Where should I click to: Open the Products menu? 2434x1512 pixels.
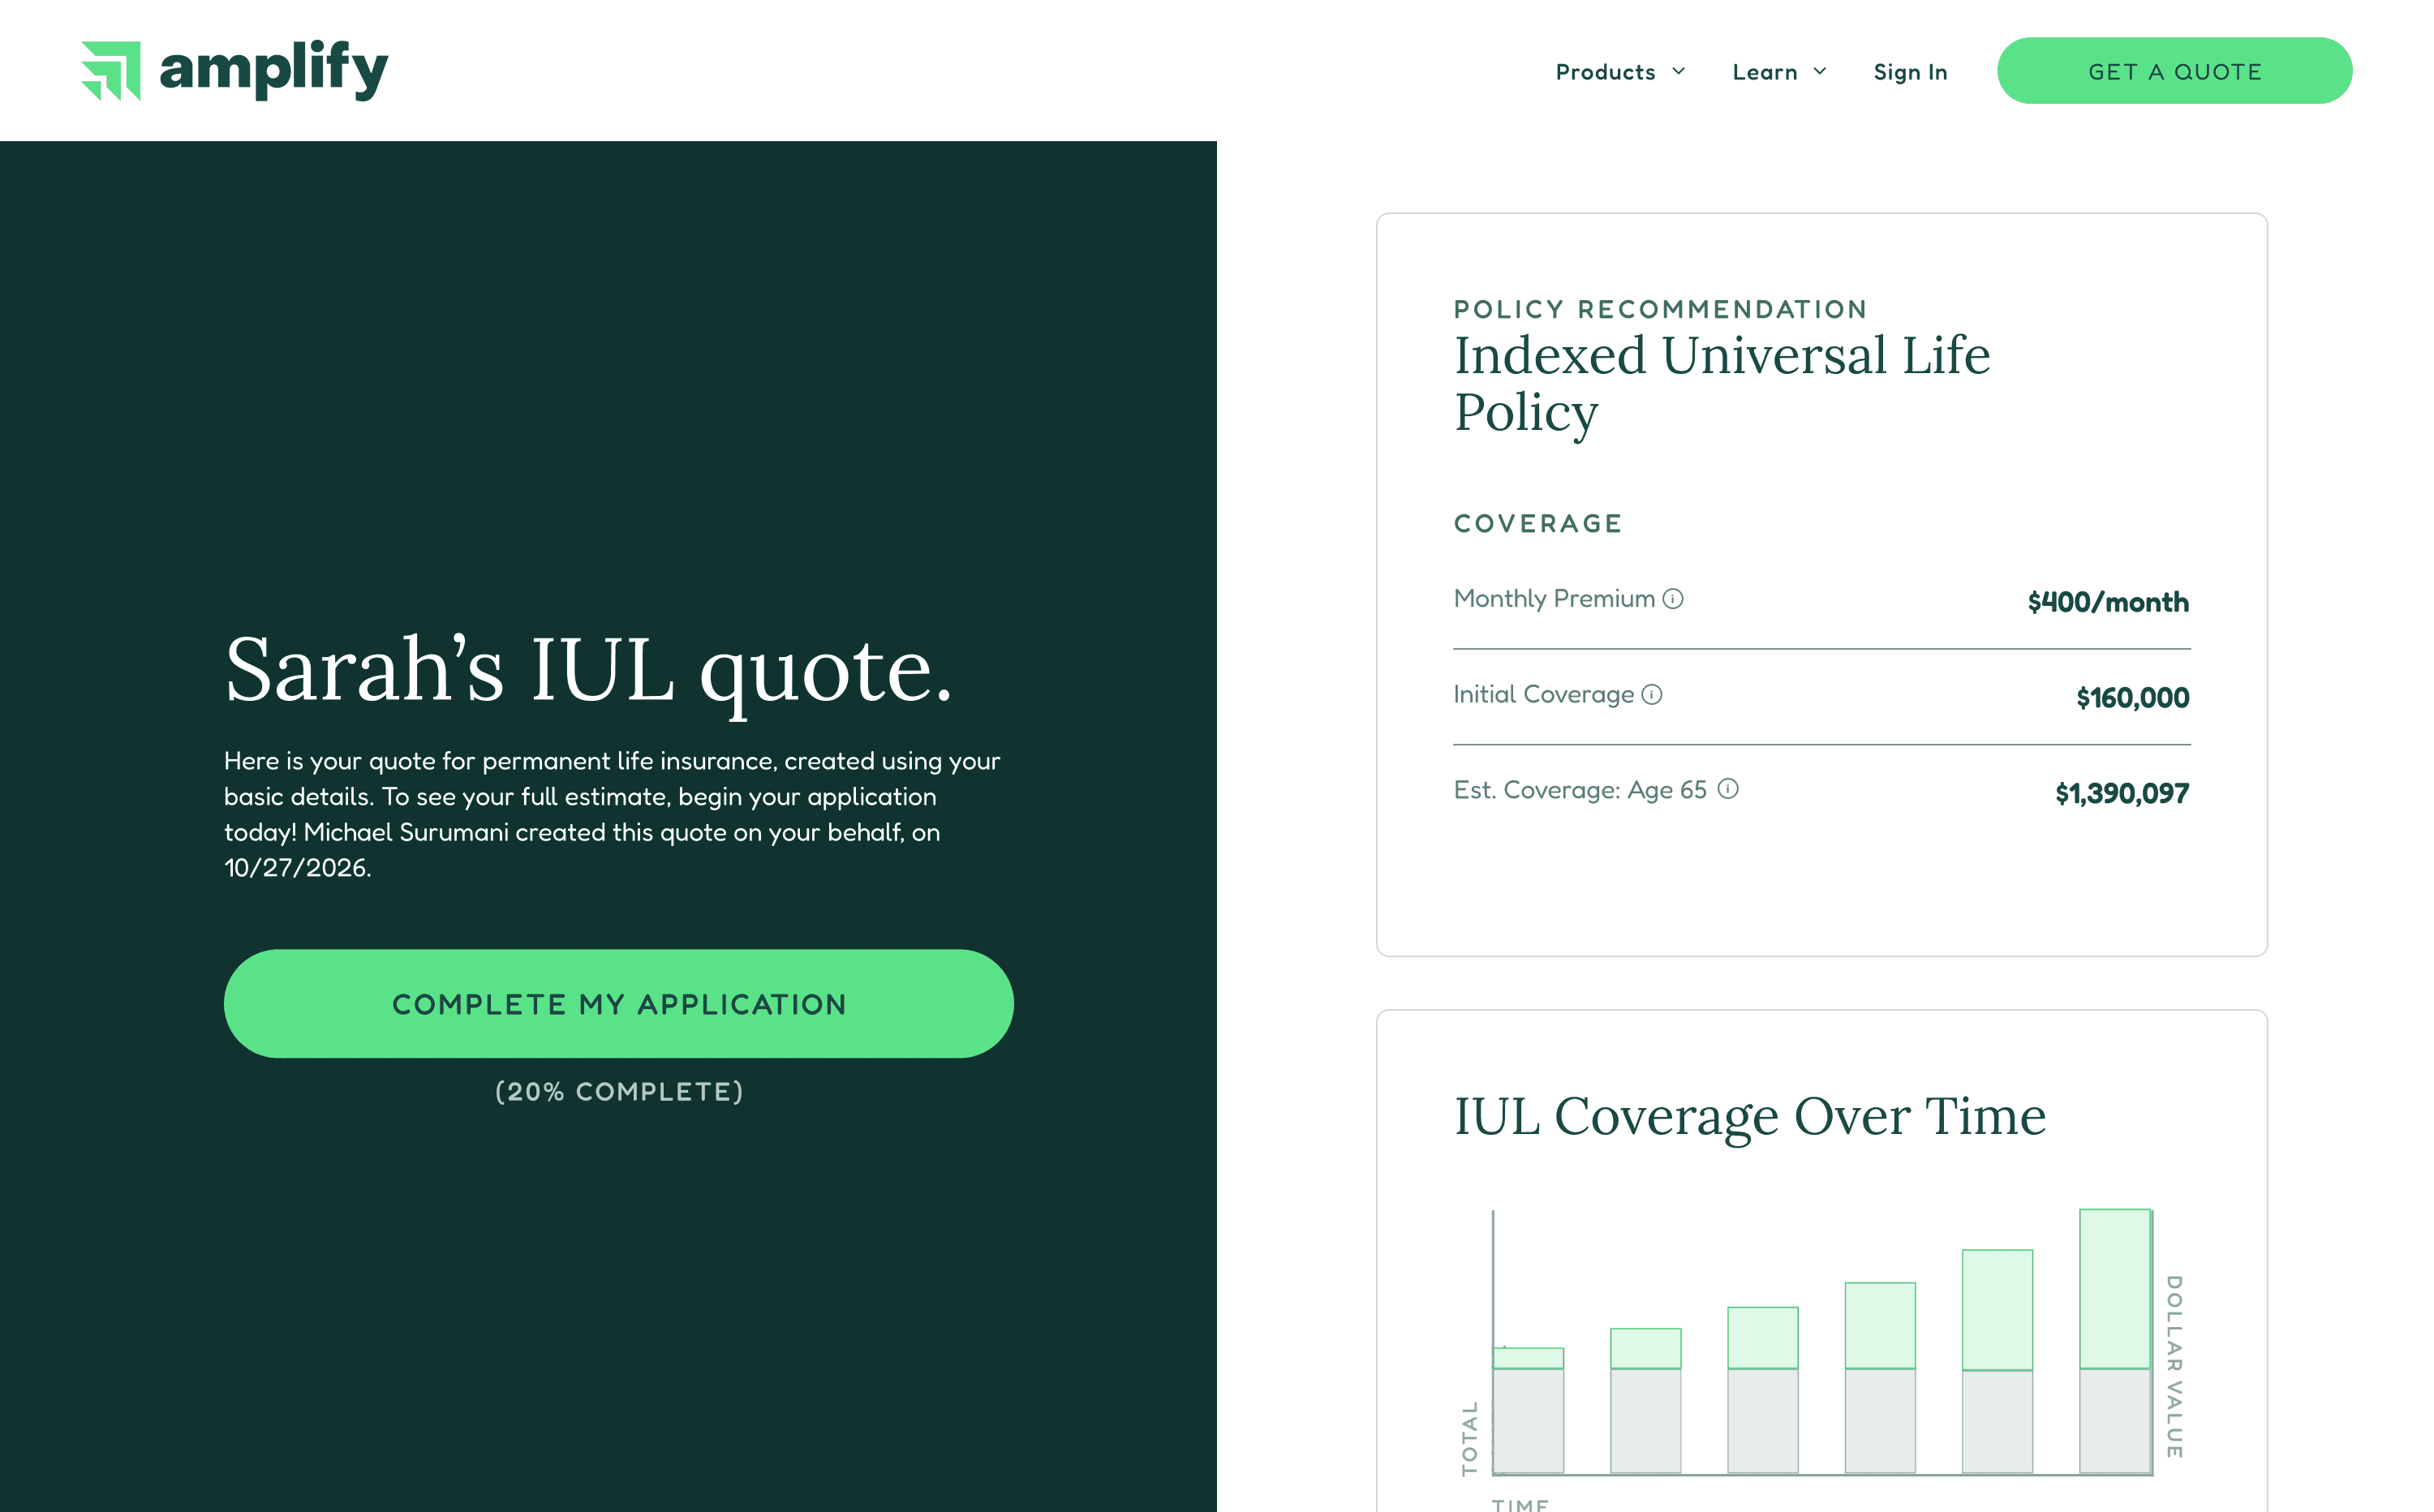pyautogui.click(x=1605, y=72)
